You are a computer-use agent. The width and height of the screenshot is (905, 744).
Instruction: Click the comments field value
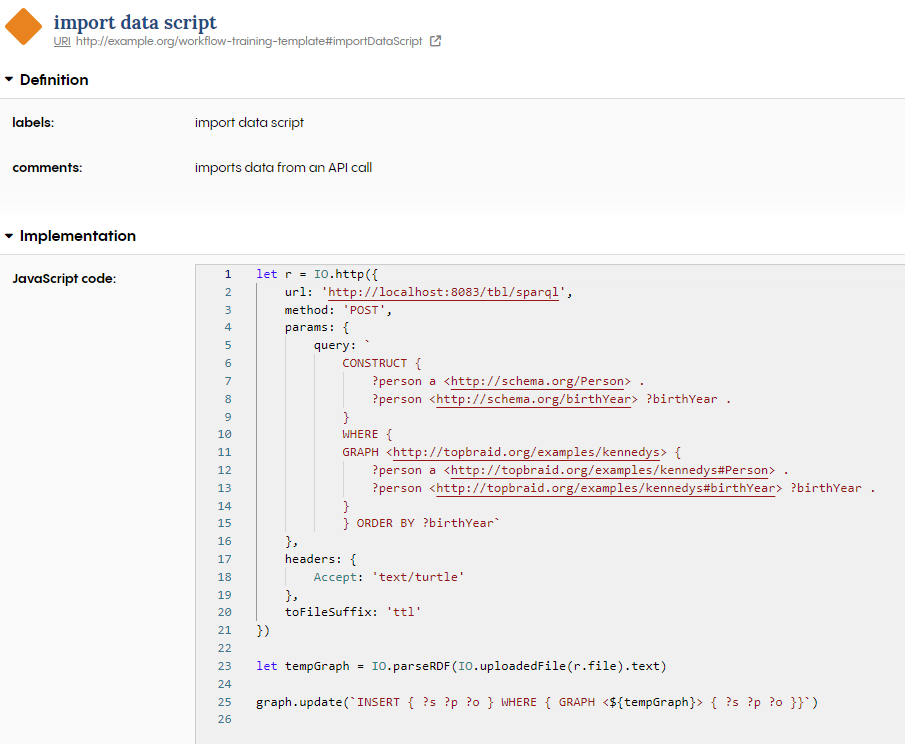tap(284, 167)
